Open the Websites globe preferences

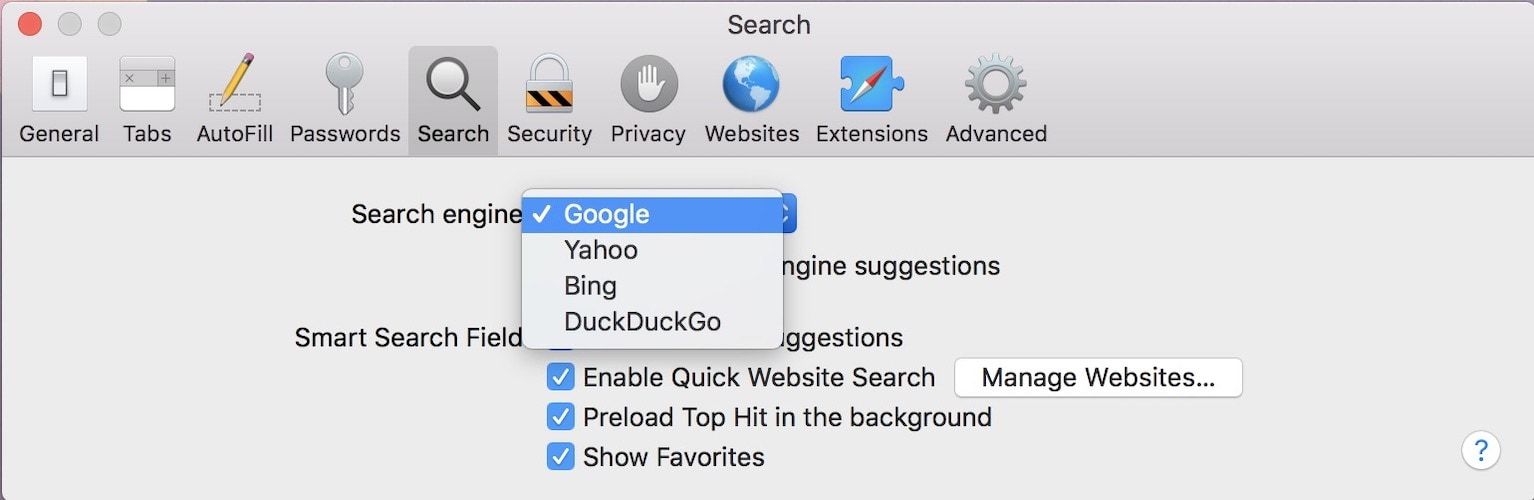752,101
